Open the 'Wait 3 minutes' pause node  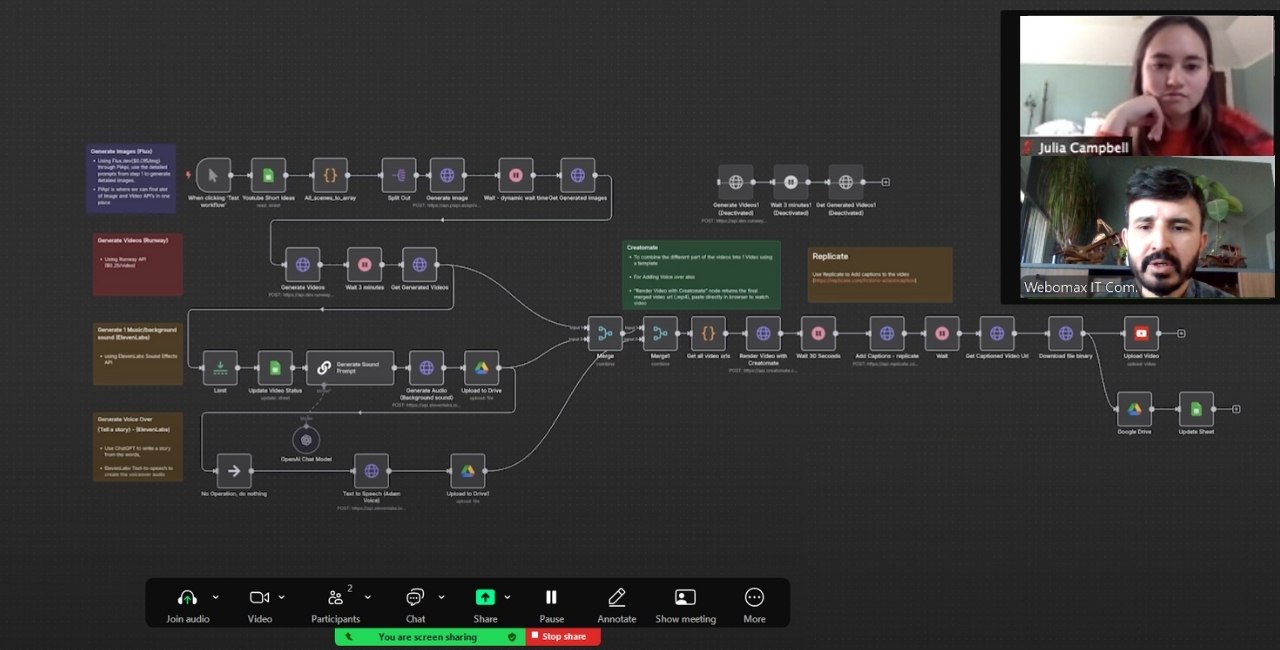(362, 265)
